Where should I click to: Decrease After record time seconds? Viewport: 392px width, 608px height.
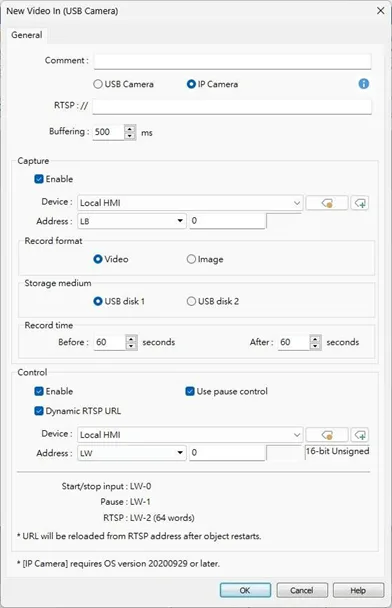(315, 346)
